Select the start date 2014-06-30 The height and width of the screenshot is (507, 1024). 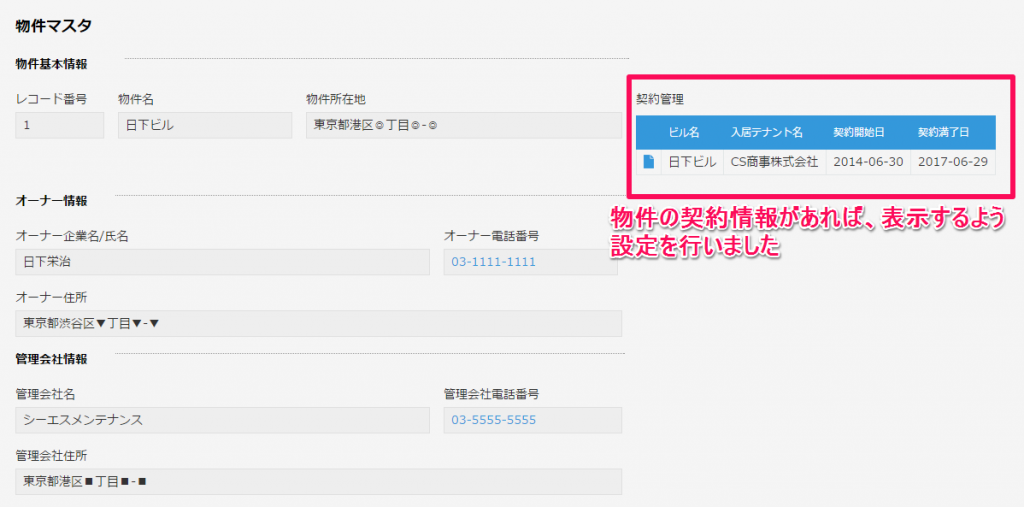(868, 162)
